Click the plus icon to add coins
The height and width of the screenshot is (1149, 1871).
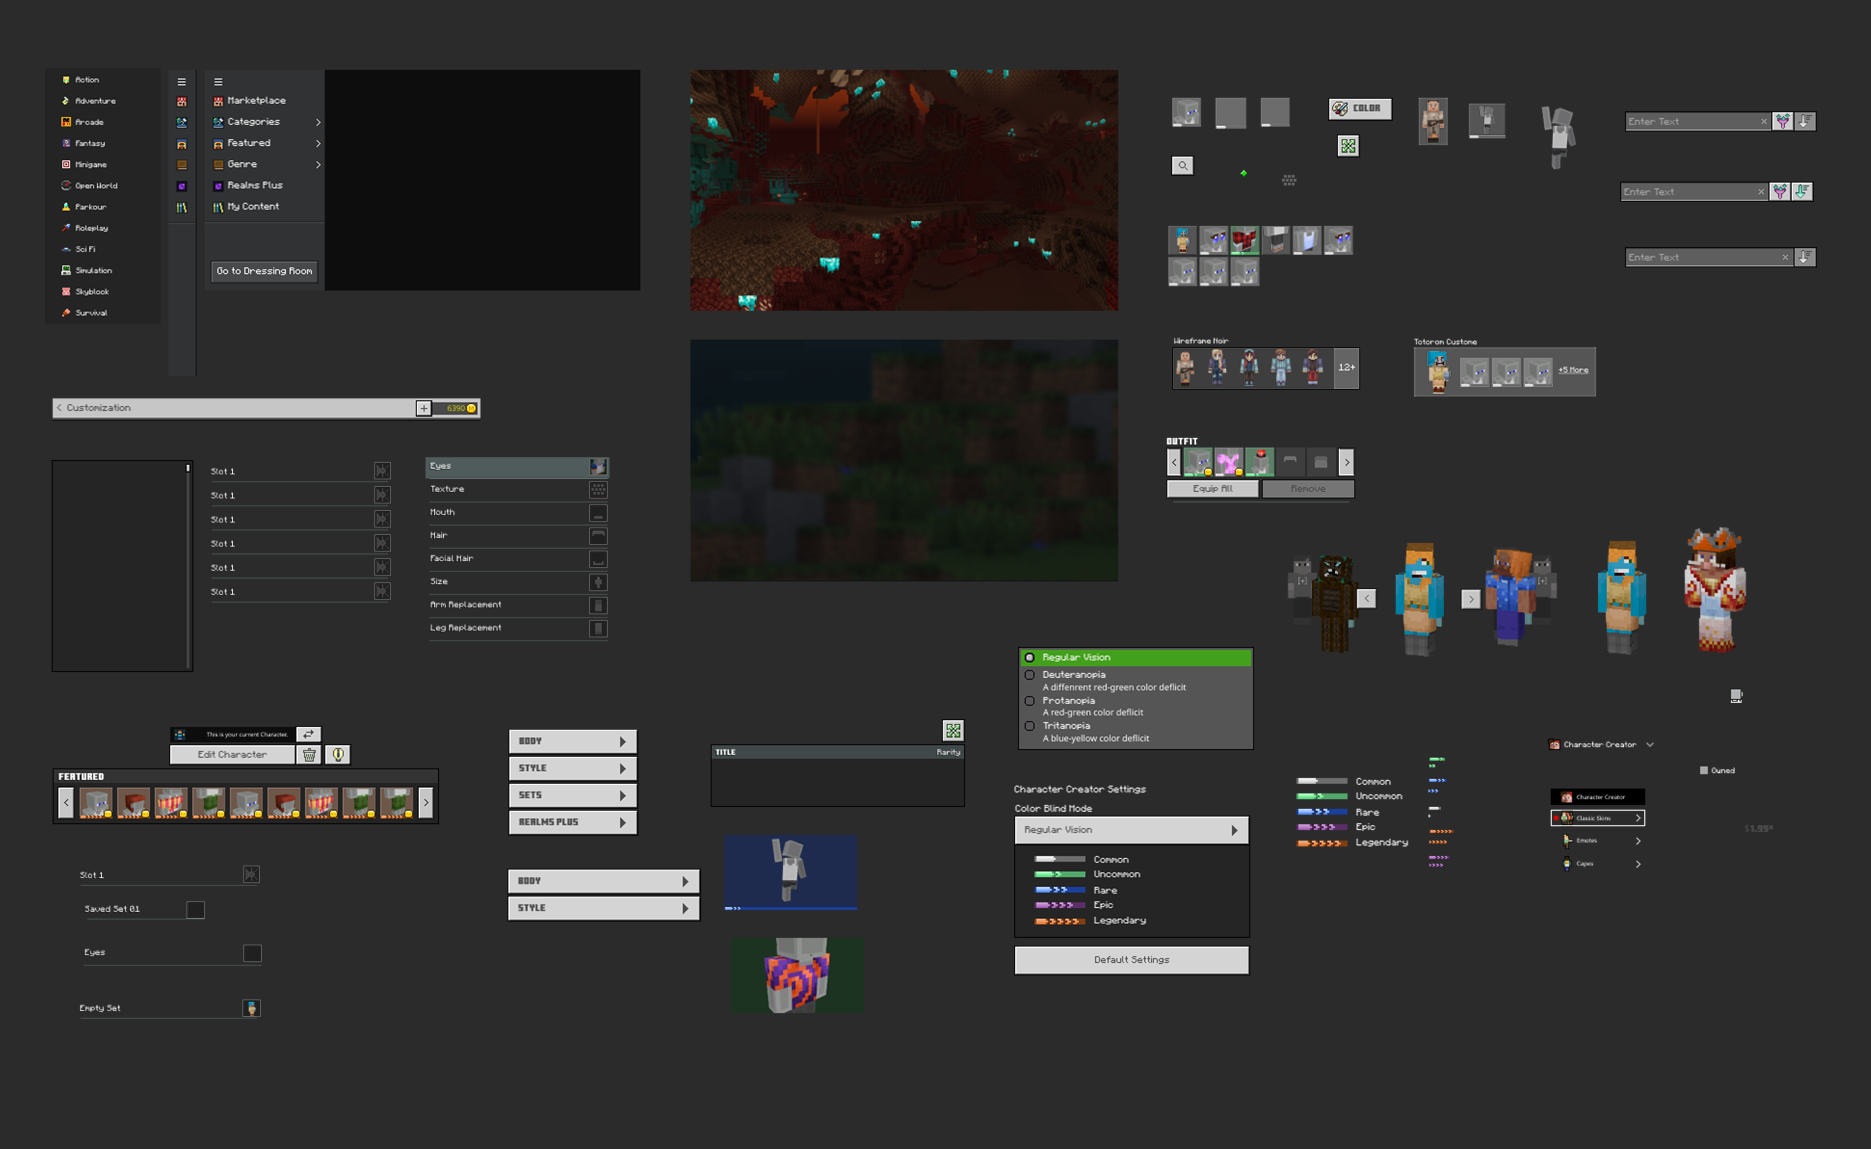tap(424, 408)
